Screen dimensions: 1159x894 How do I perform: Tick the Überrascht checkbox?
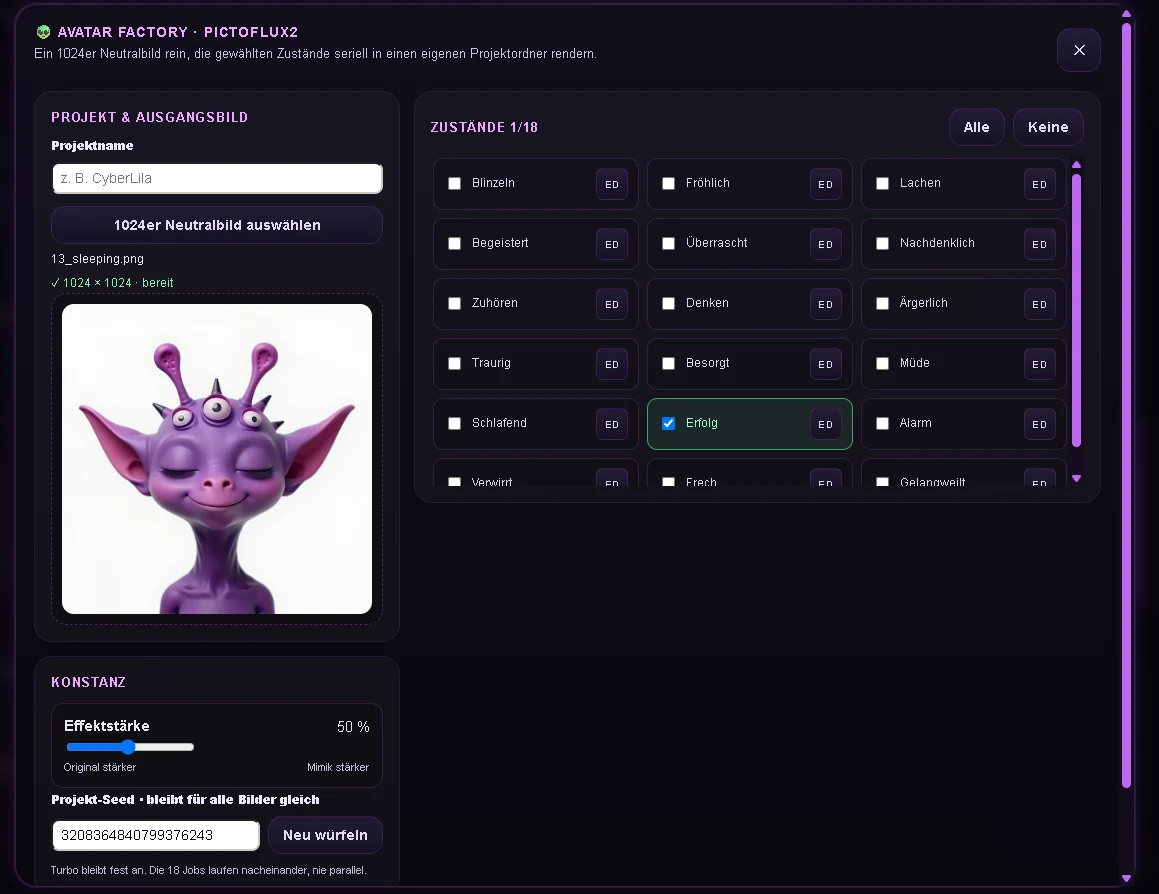[x=668, y=243]
